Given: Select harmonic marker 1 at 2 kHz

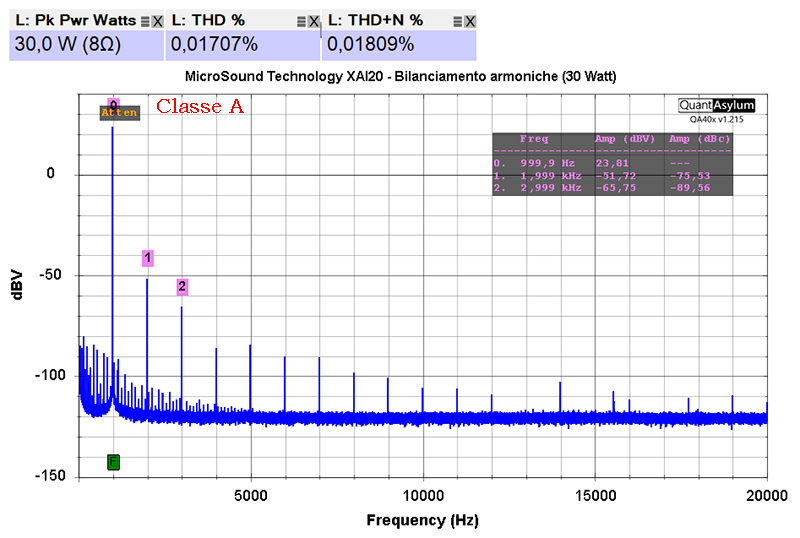Looking at the screenshot, I should point(147,258).
